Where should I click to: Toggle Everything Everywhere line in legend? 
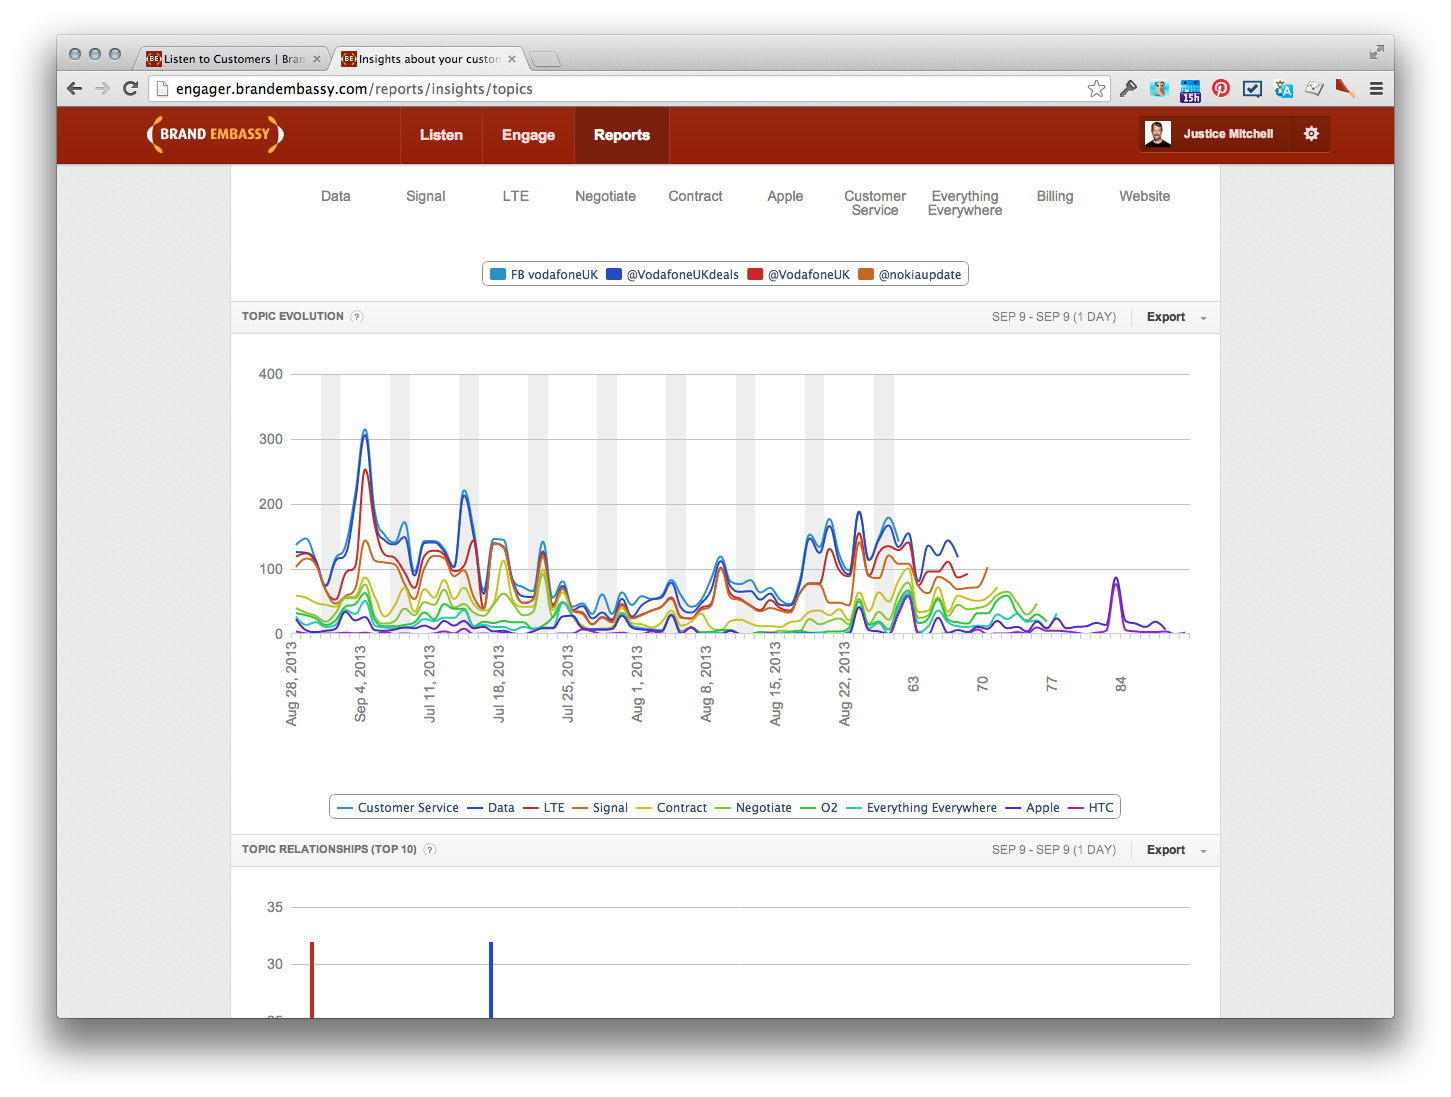click(922, 808)
